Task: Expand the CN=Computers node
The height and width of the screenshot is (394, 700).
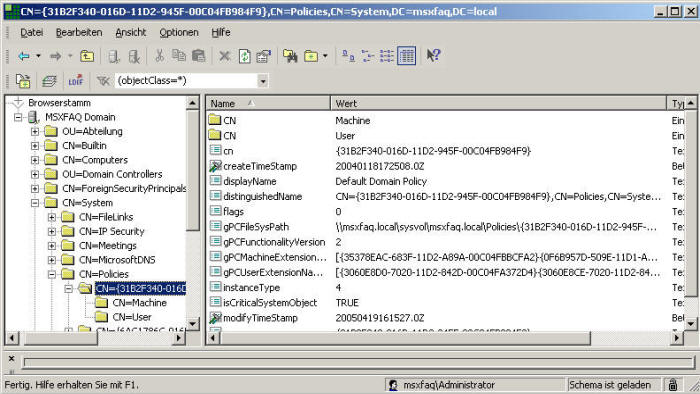Action: [x=35, y=160]
